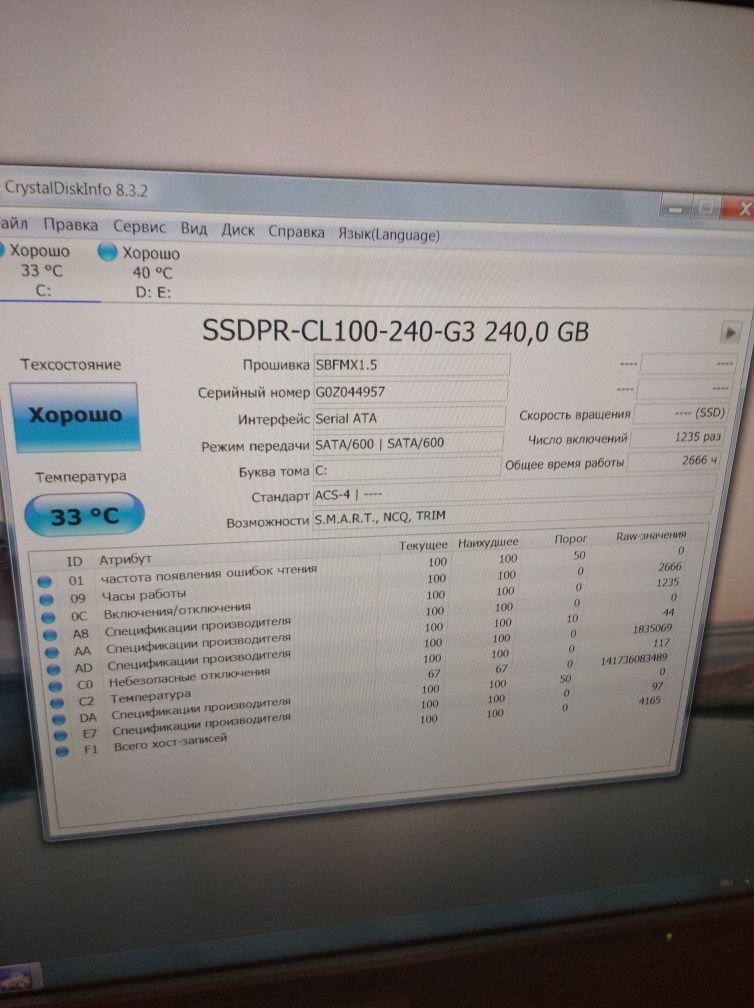Click the Буква тома field showing C:
This screenshot has height=1008, width=754.
click(406, 468)
